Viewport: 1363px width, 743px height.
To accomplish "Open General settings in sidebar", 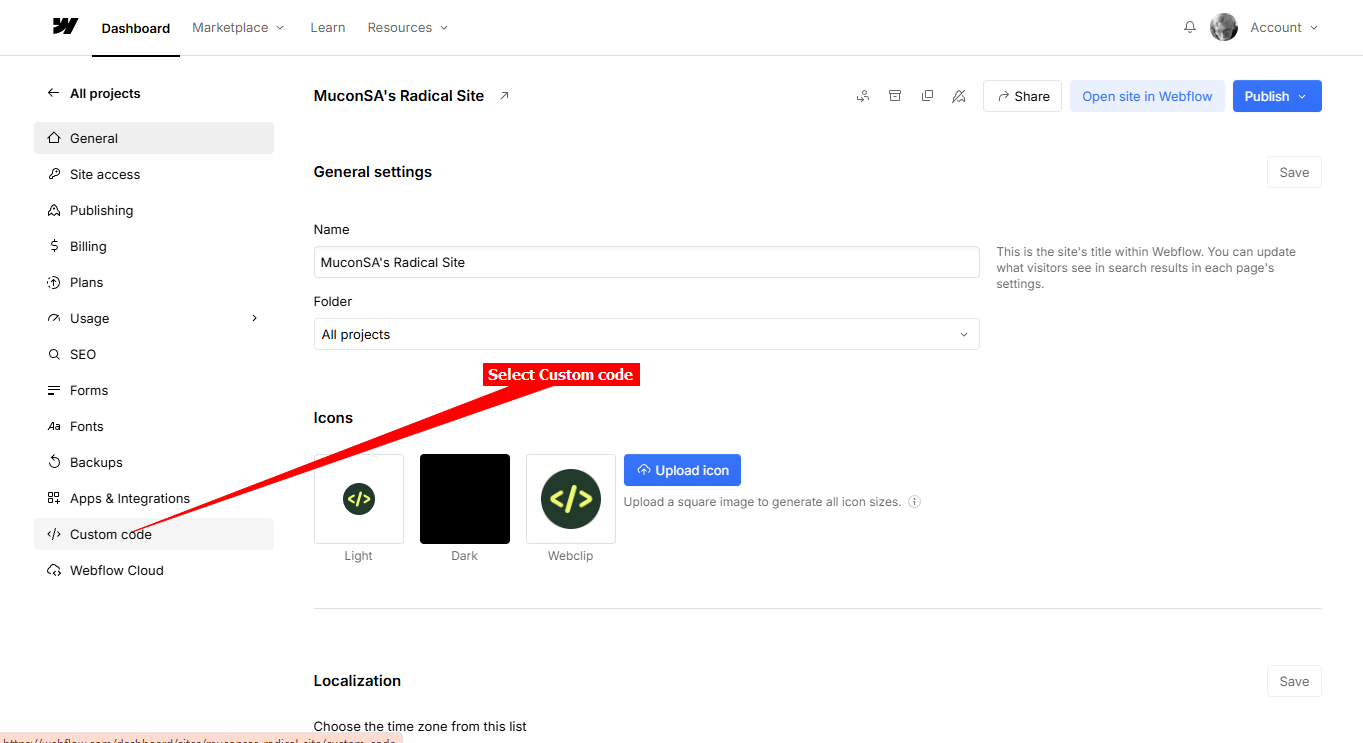I will [x=154, y=138].
